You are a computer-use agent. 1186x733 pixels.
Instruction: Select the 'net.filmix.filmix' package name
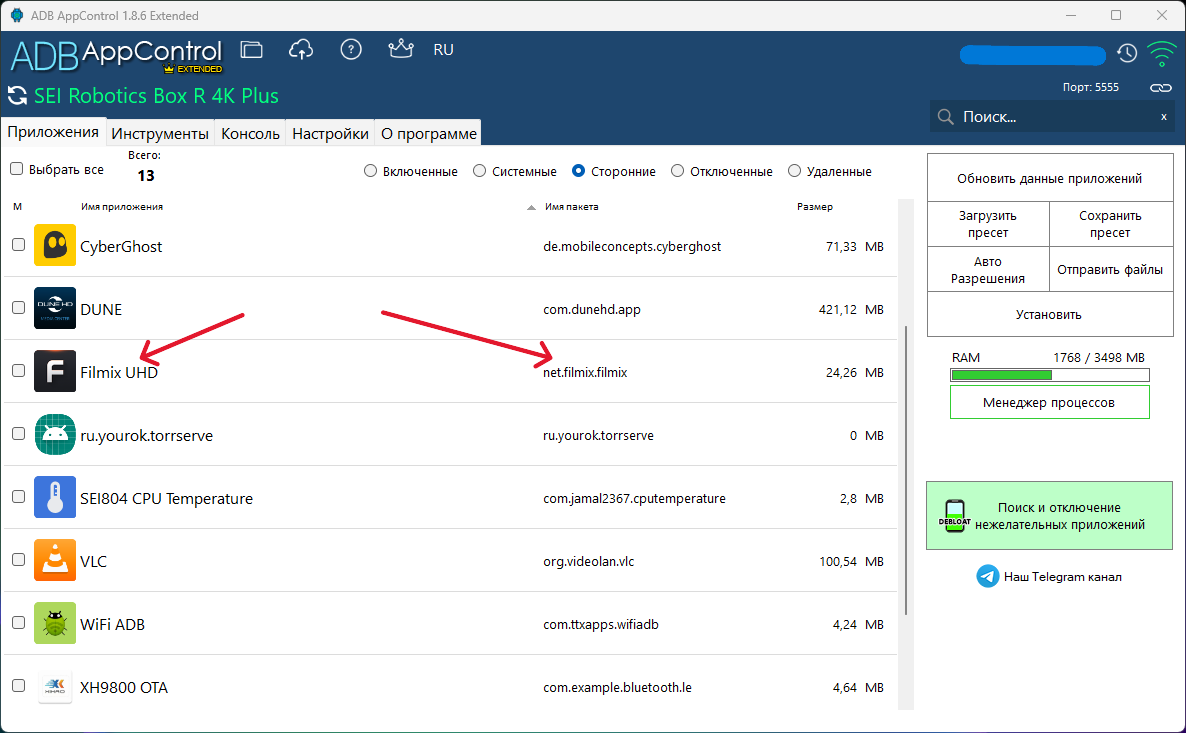pos(585,372)
